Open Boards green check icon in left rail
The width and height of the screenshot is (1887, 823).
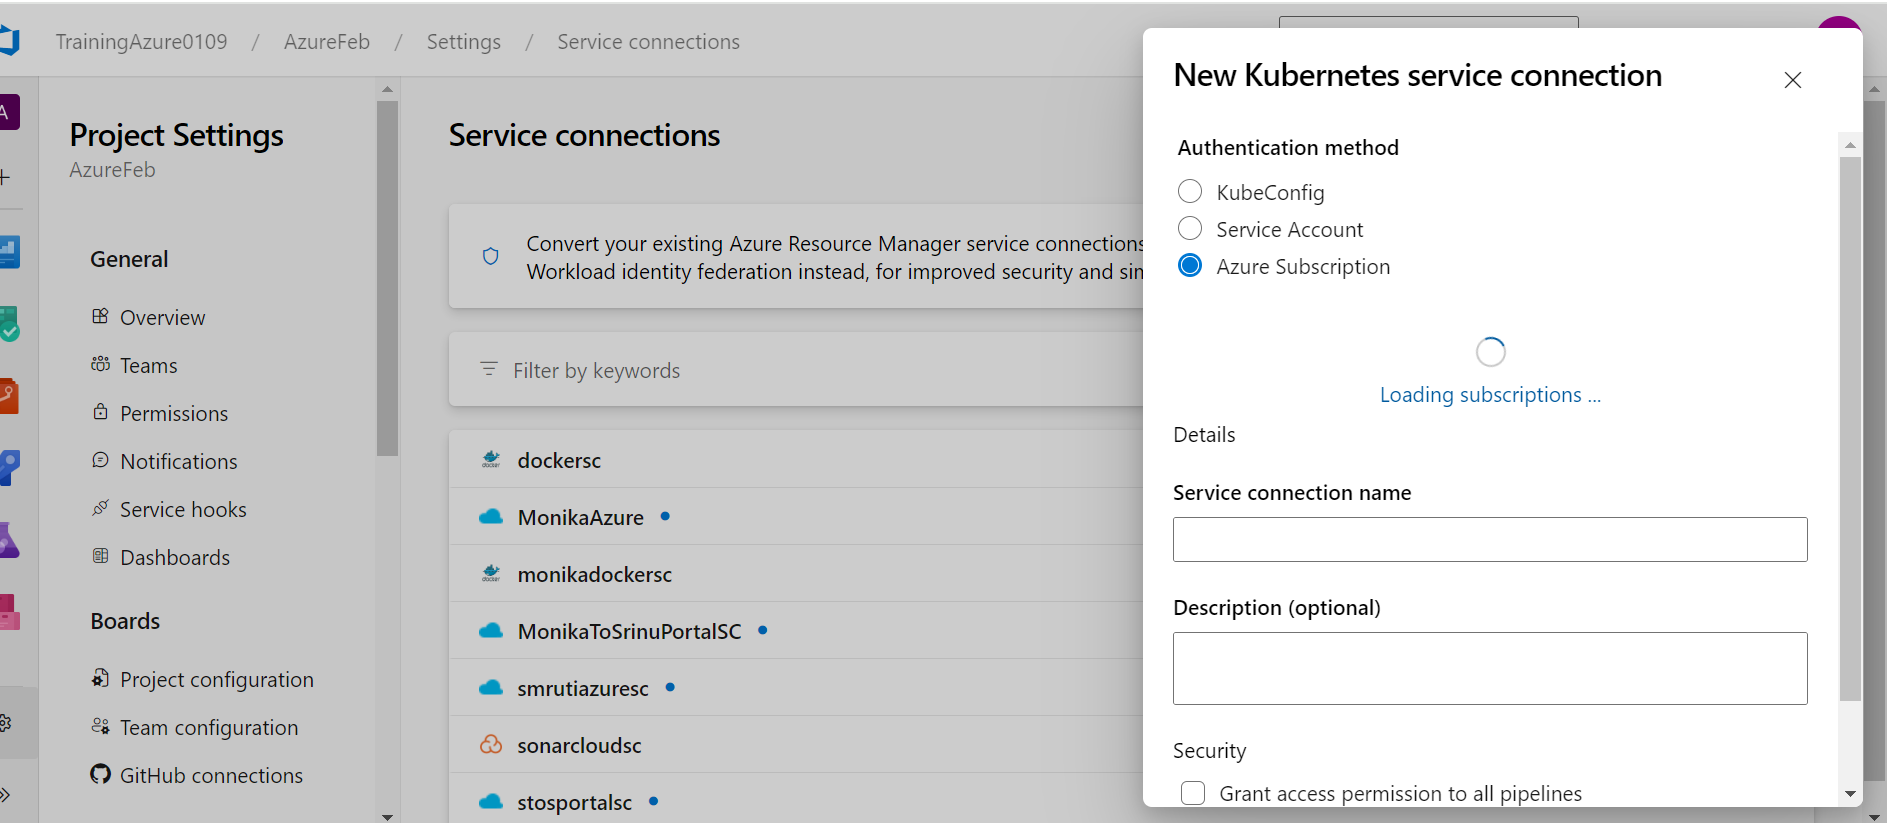8,323
